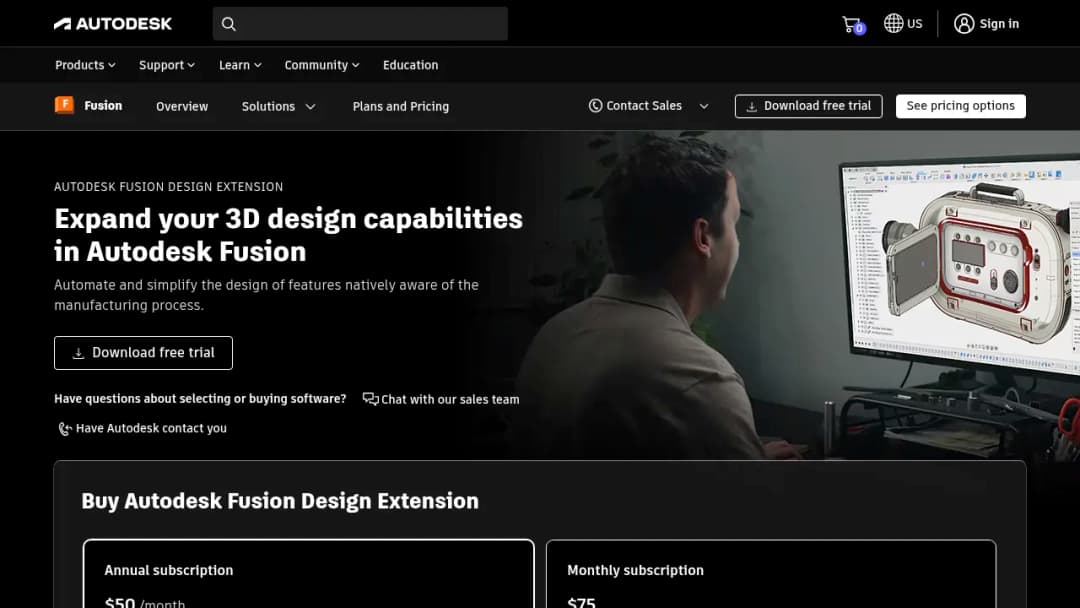Expand the Community menu
The image size is (1080, 608).
tap(322, 65)
